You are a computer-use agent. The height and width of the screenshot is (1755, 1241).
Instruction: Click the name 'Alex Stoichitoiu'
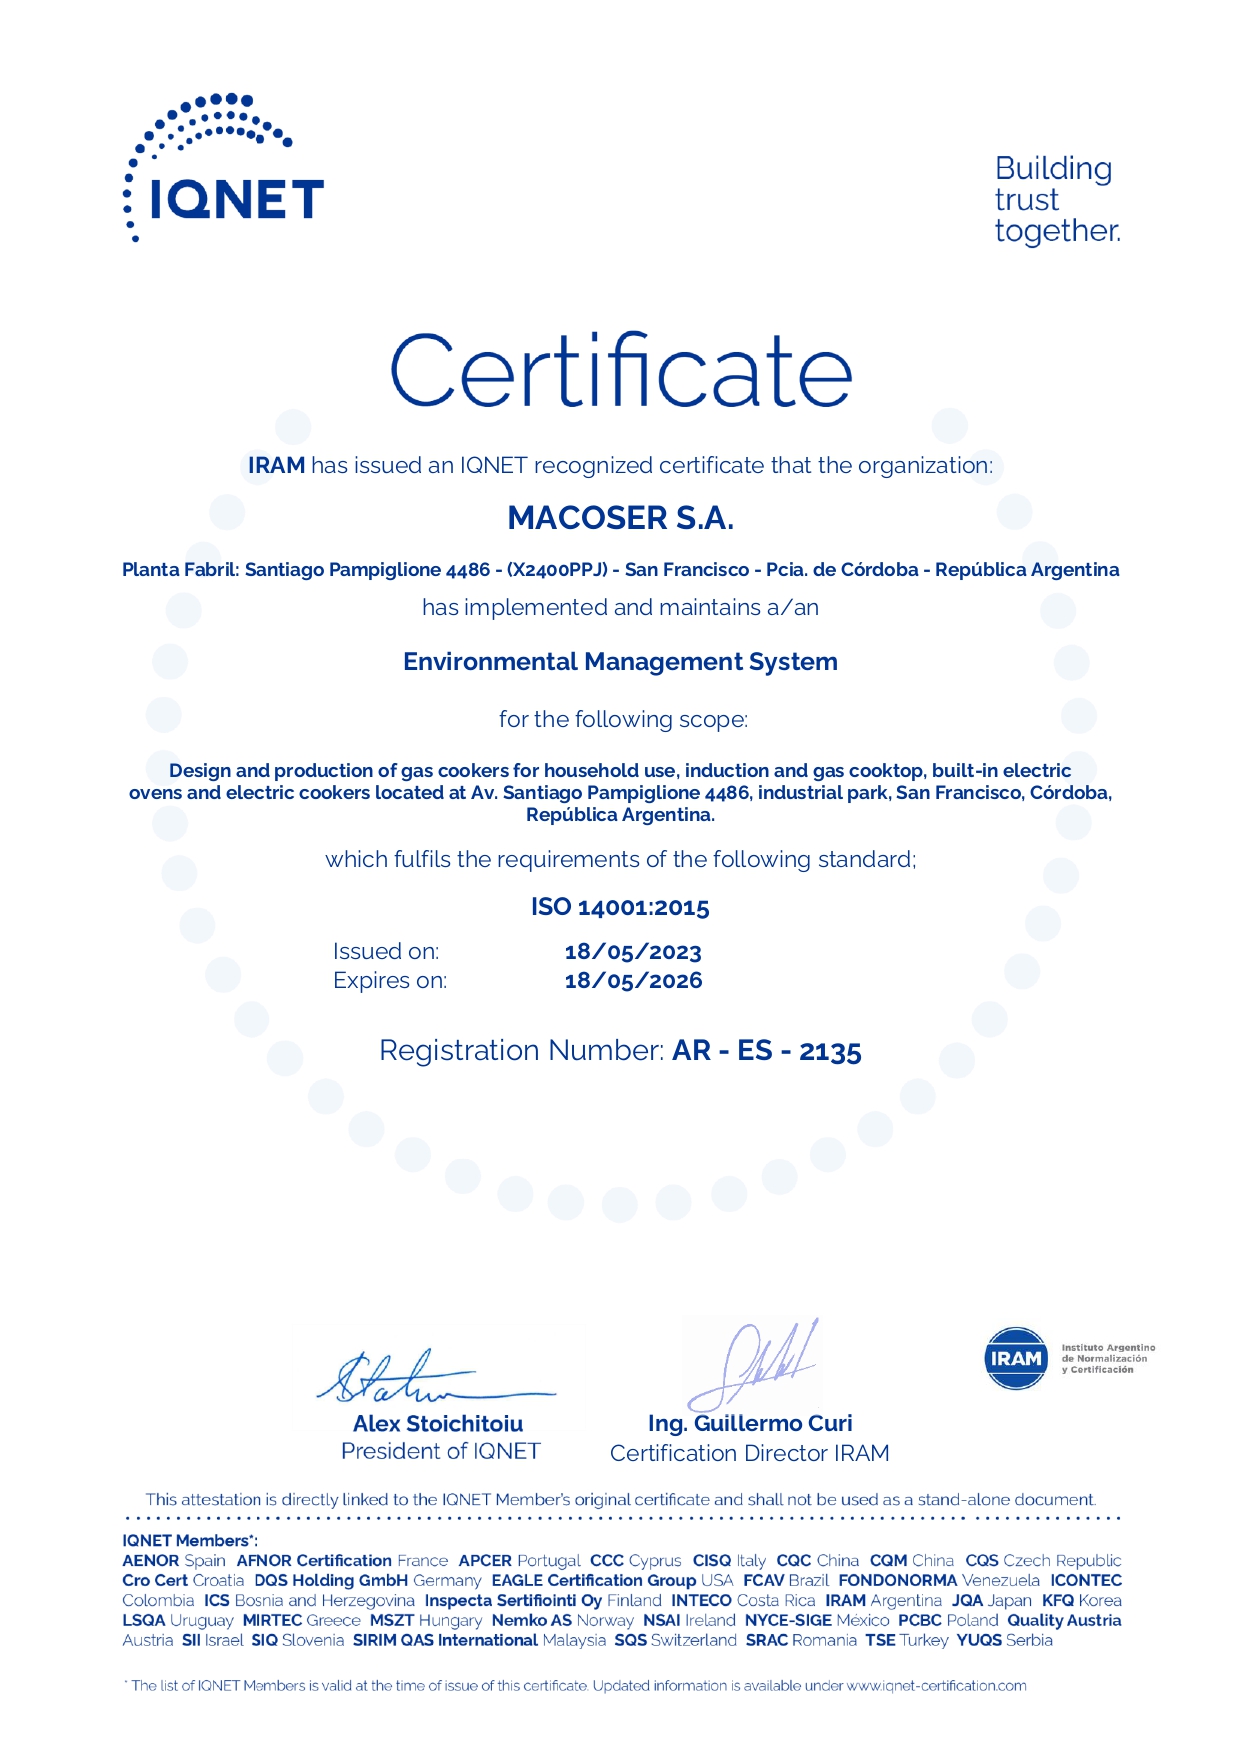pos(438,1424)
